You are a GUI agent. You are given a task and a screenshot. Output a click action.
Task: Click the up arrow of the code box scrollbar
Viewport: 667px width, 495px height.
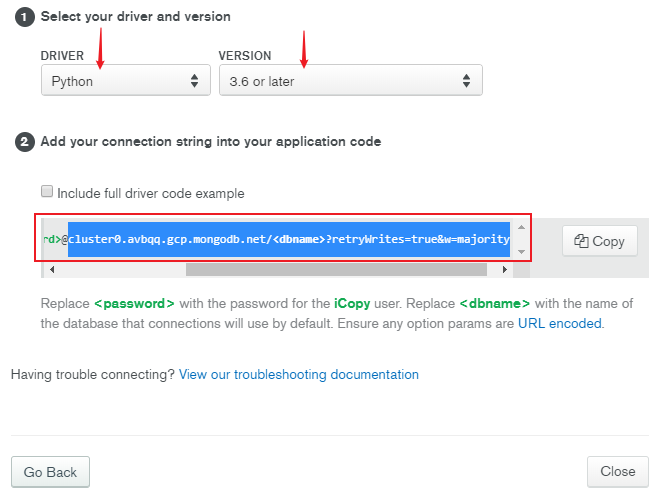(x=521, y=228)
